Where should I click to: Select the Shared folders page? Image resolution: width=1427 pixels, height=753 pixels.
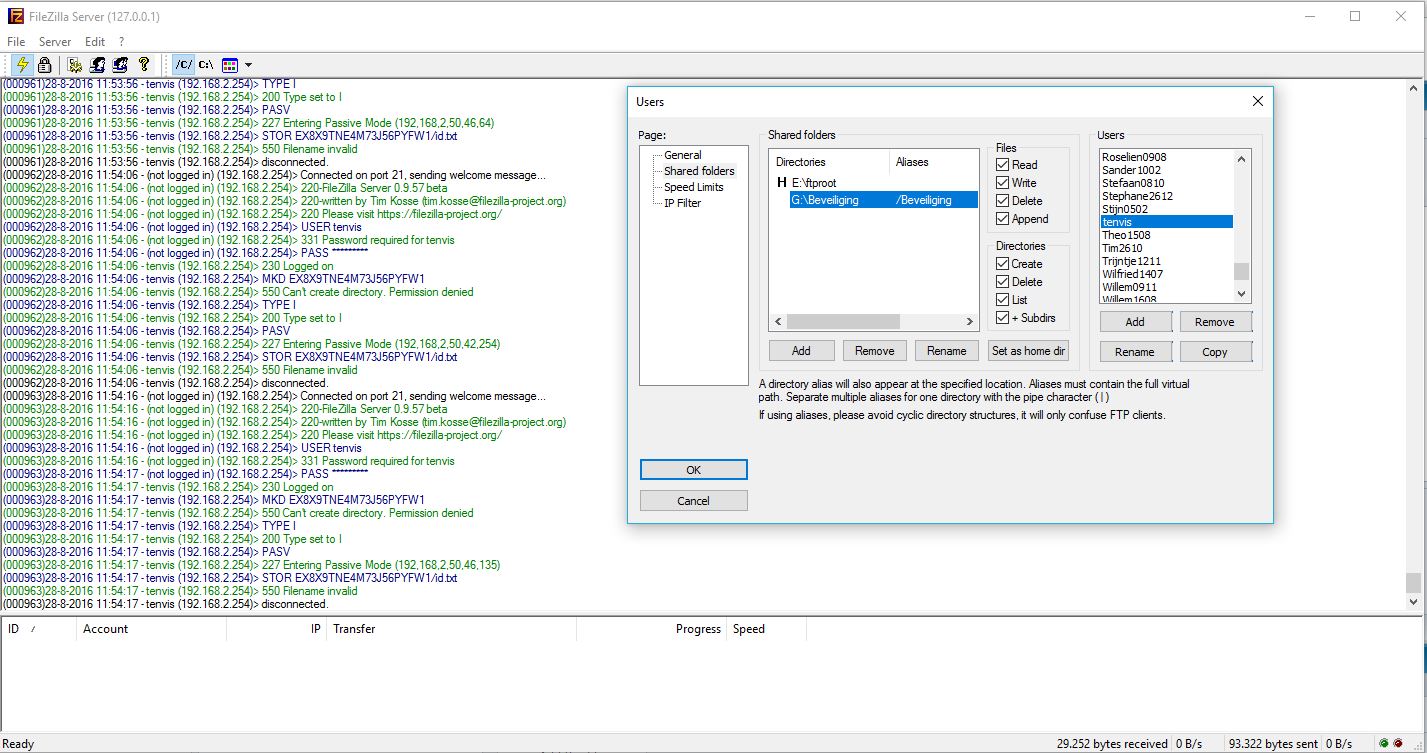(x=699, y=171)
